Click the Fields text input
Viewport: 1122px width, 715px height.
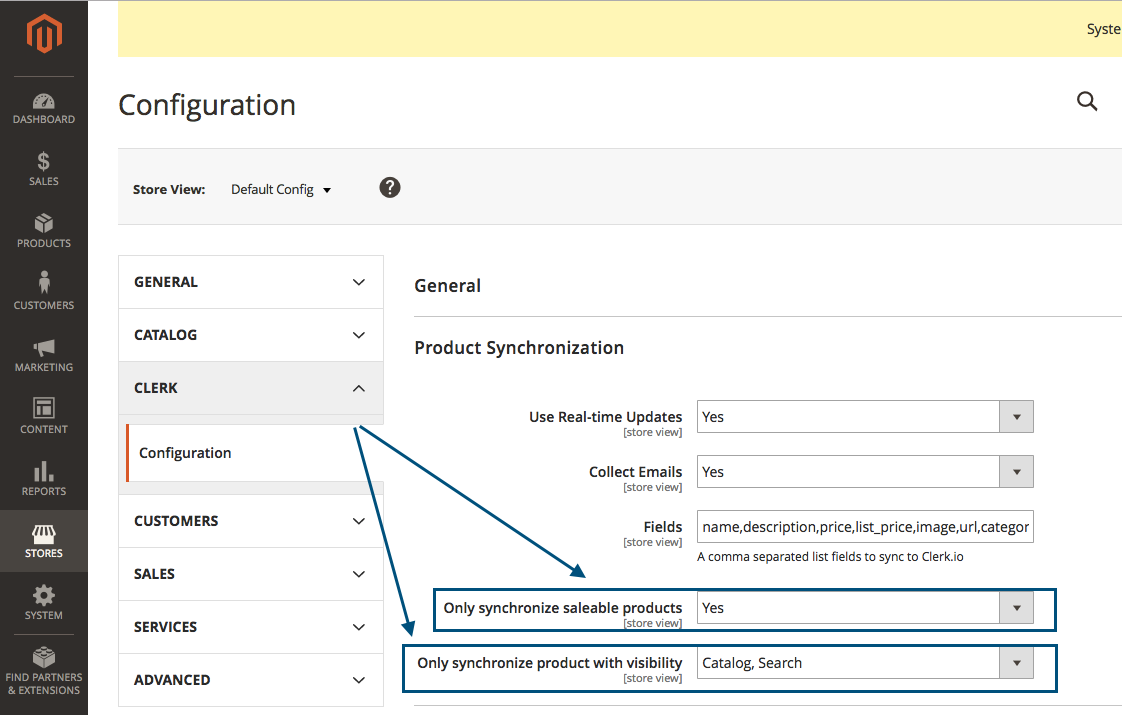pyautogui.click(x=864, y=527)
